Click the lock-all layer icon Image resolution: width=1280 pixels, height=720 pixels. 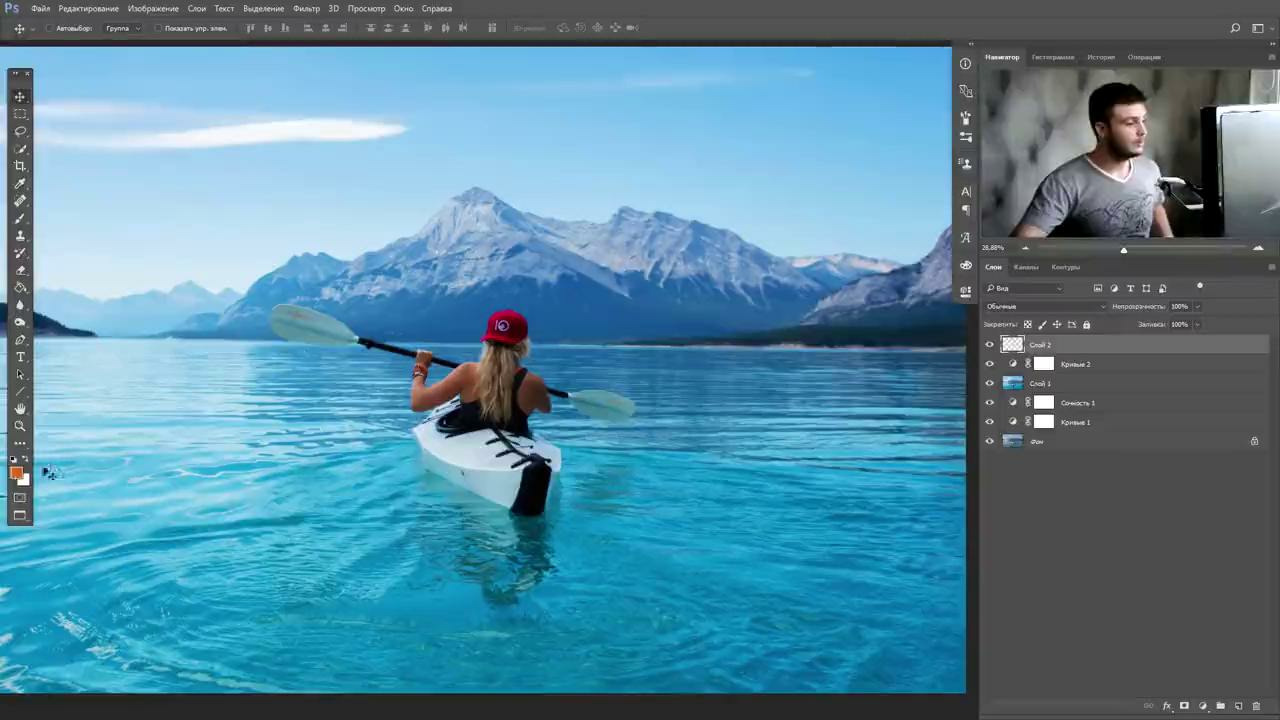1087,325
